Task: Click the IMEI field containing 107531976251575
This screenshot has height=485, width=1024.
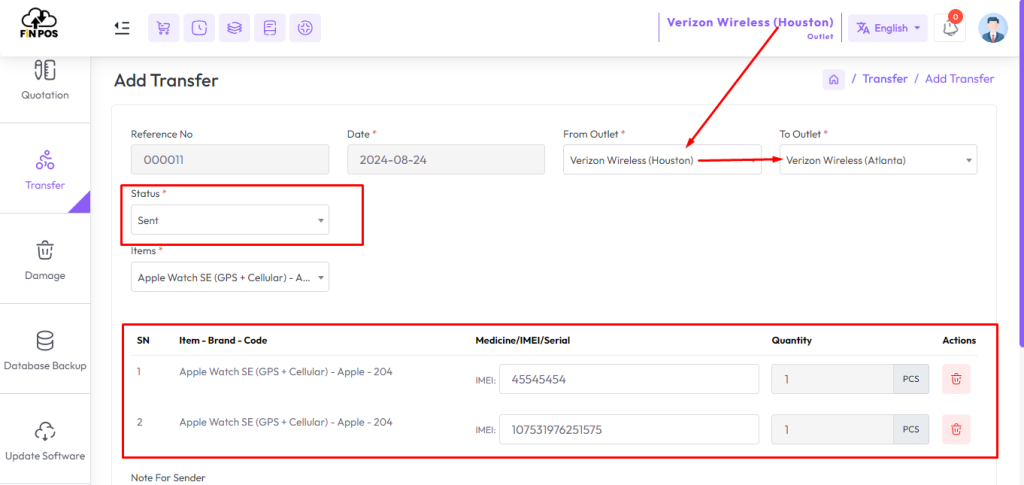Action: (629, 430)
